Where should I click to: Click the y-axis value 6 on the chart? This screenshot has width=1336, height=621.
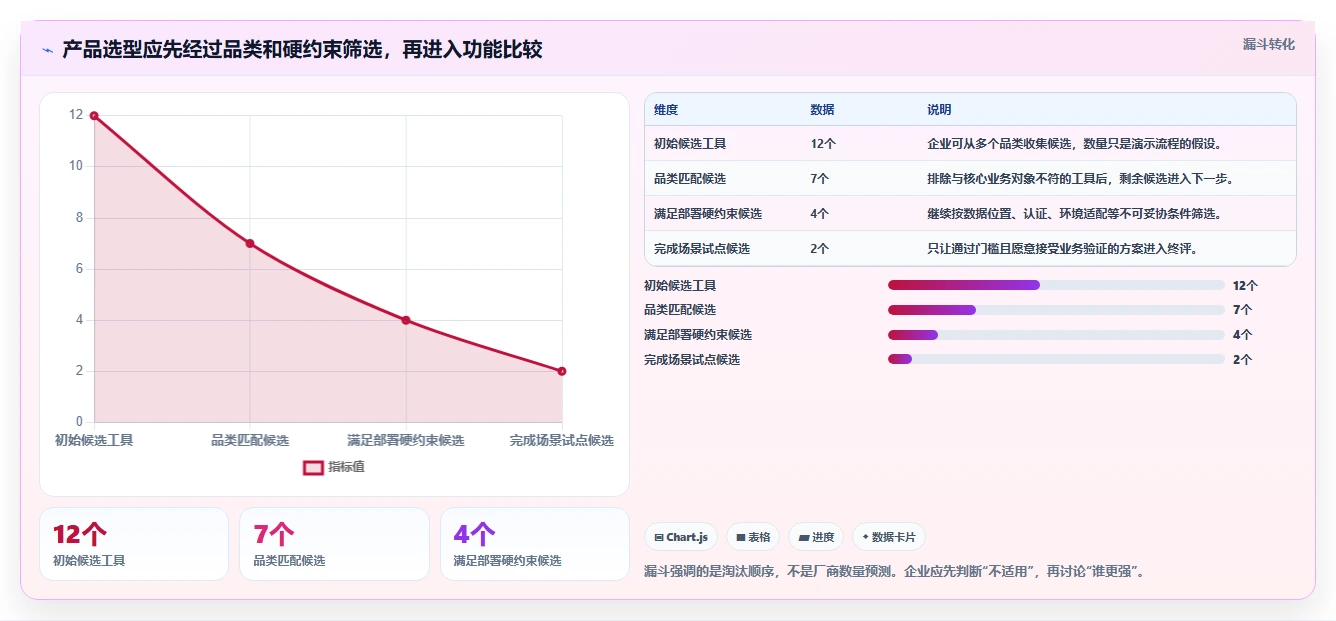(x=79, y=268)
